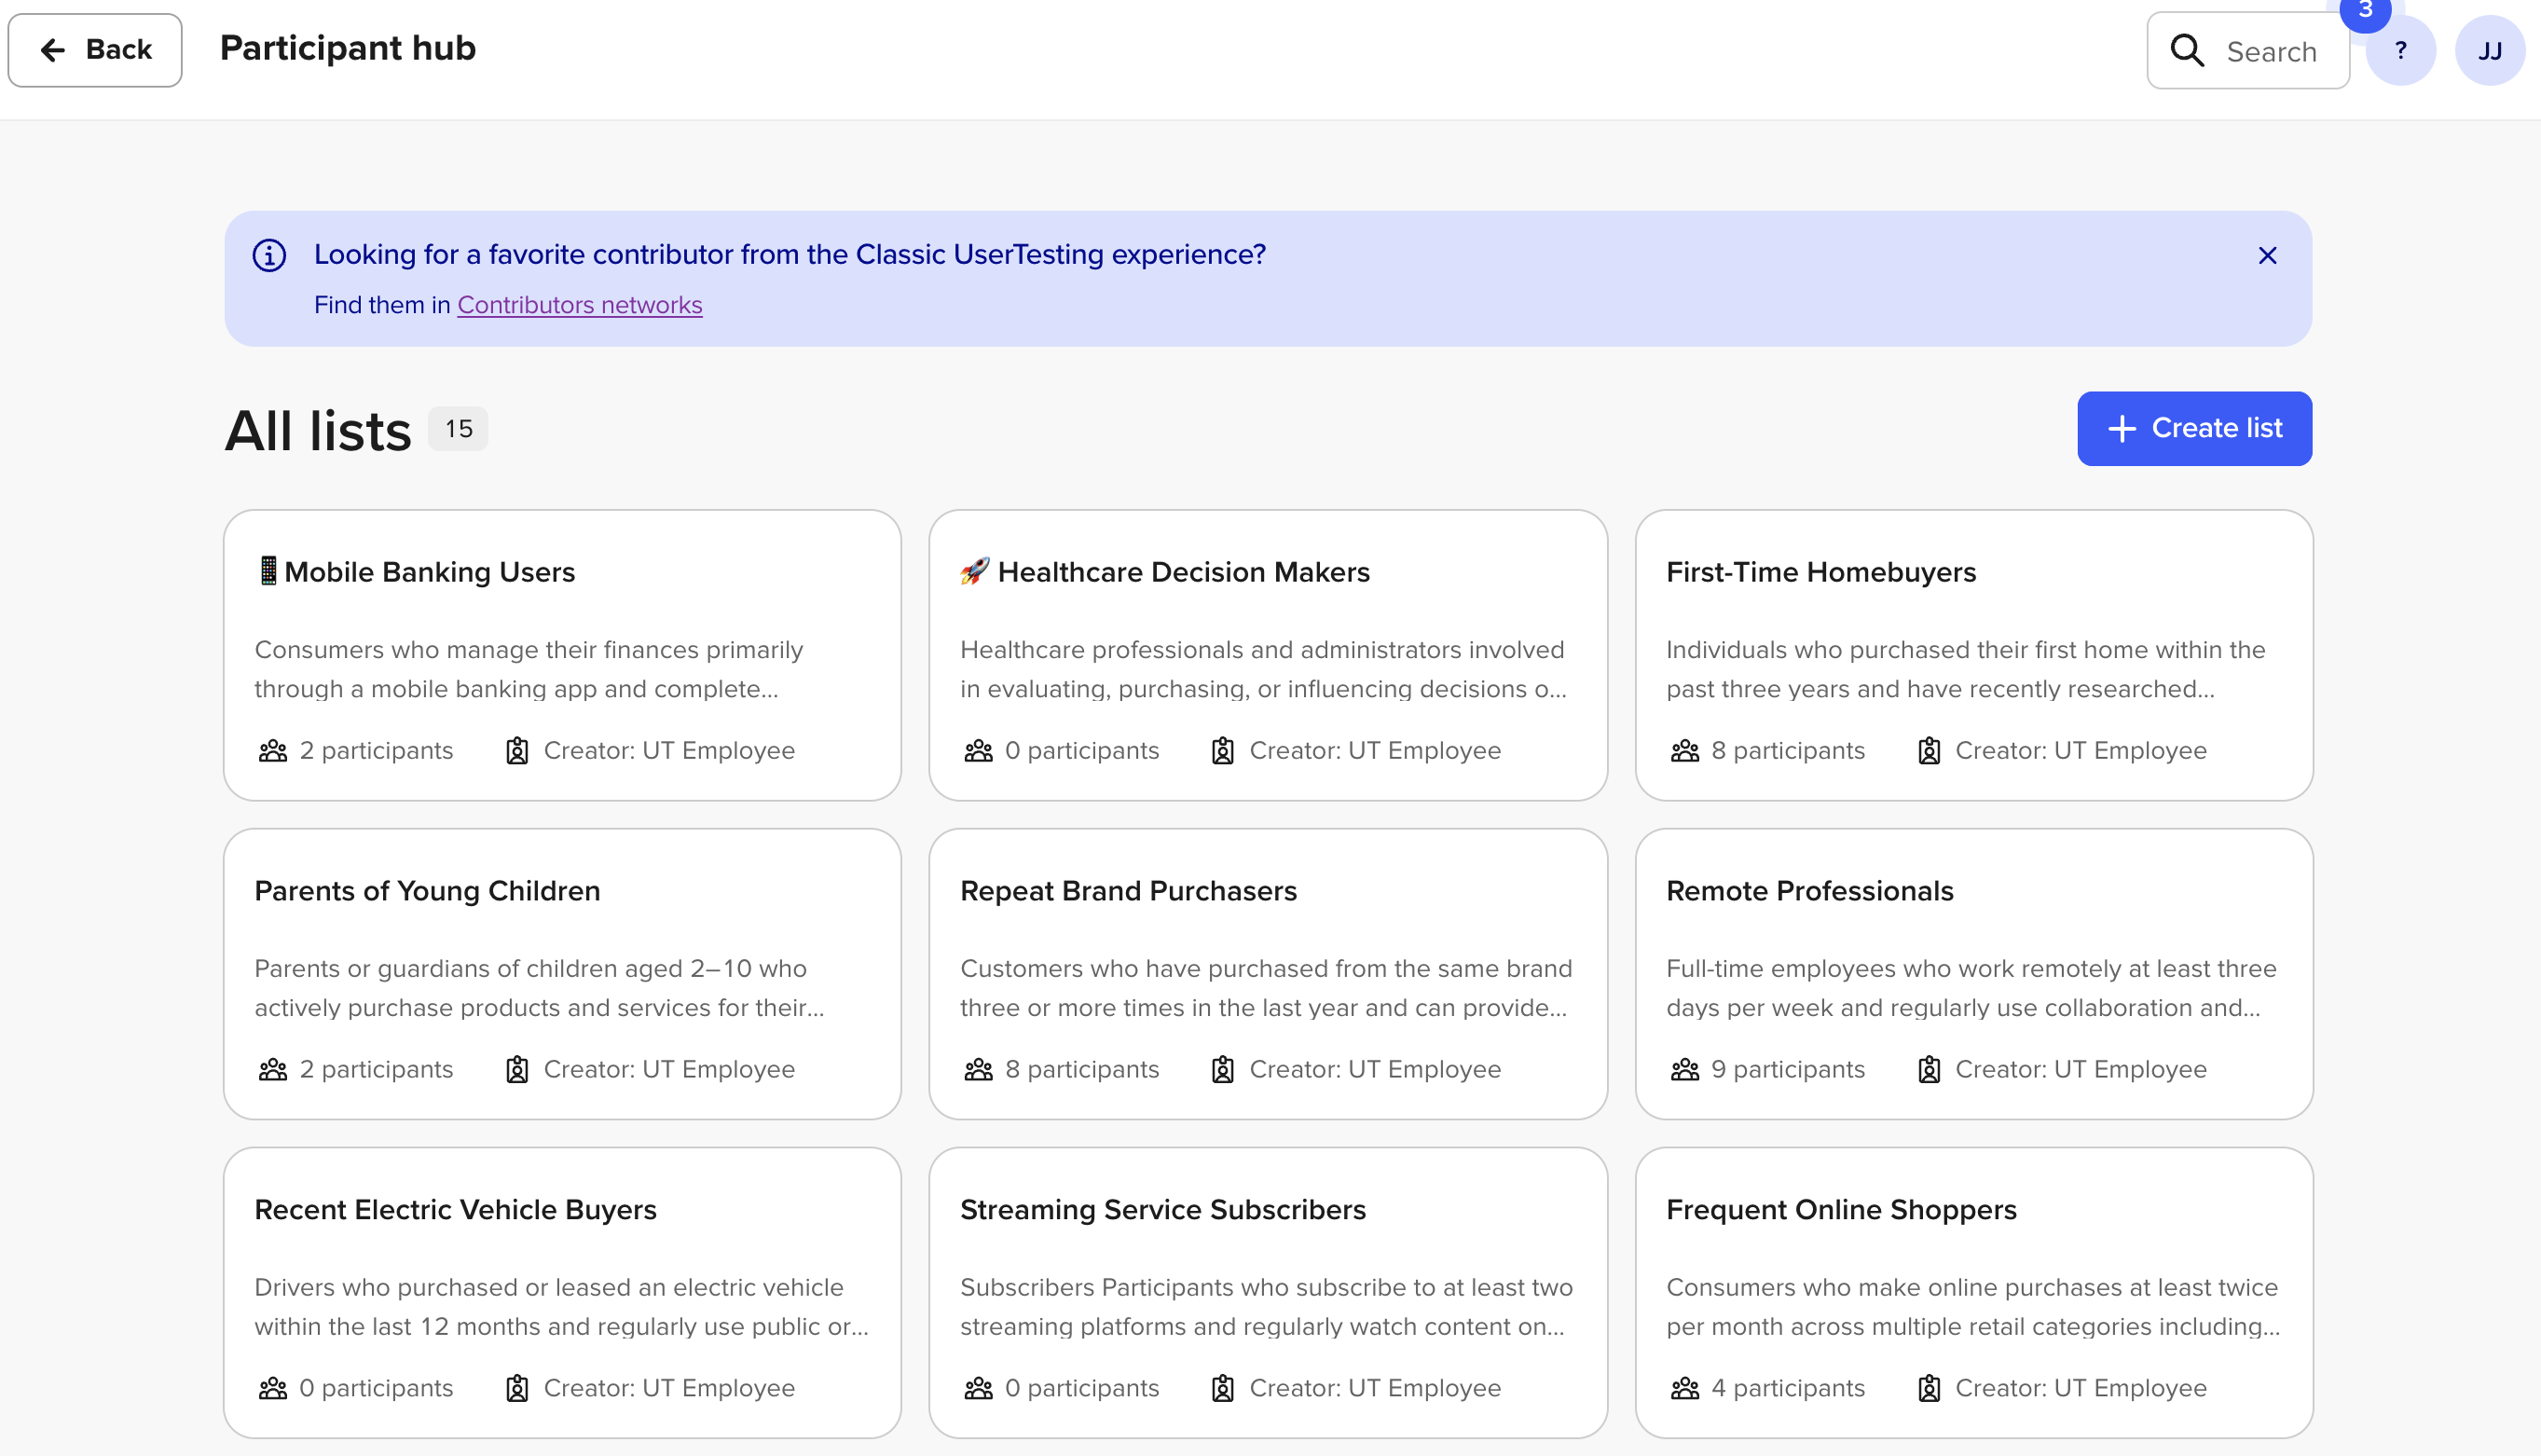2541x1456 pixels.
Task: Open Streaming Service Subscribers list
Action: pos(1267,1292)
